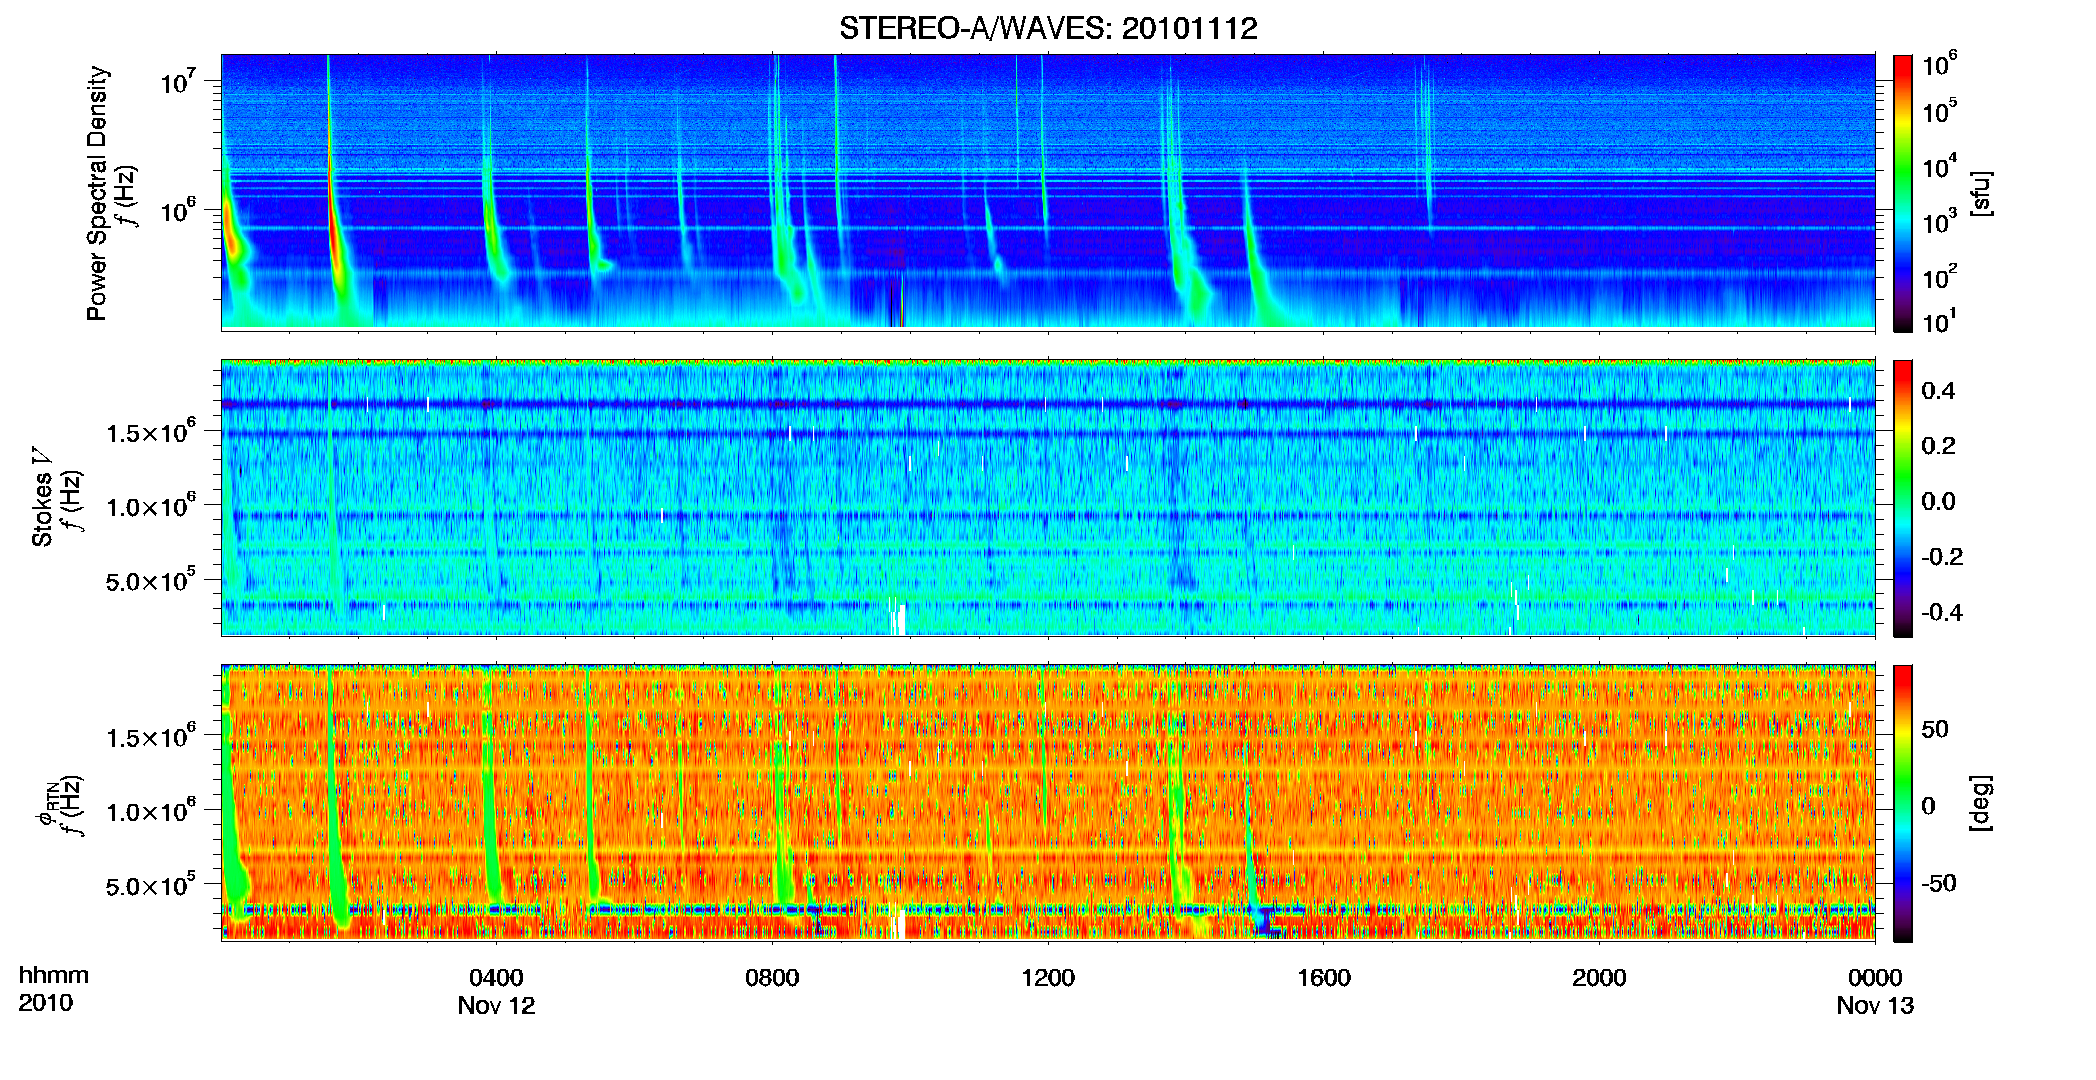Screen dimensions: 2096x1080
Task: Click the 0000 time axis label
Action: [1875, 978]
